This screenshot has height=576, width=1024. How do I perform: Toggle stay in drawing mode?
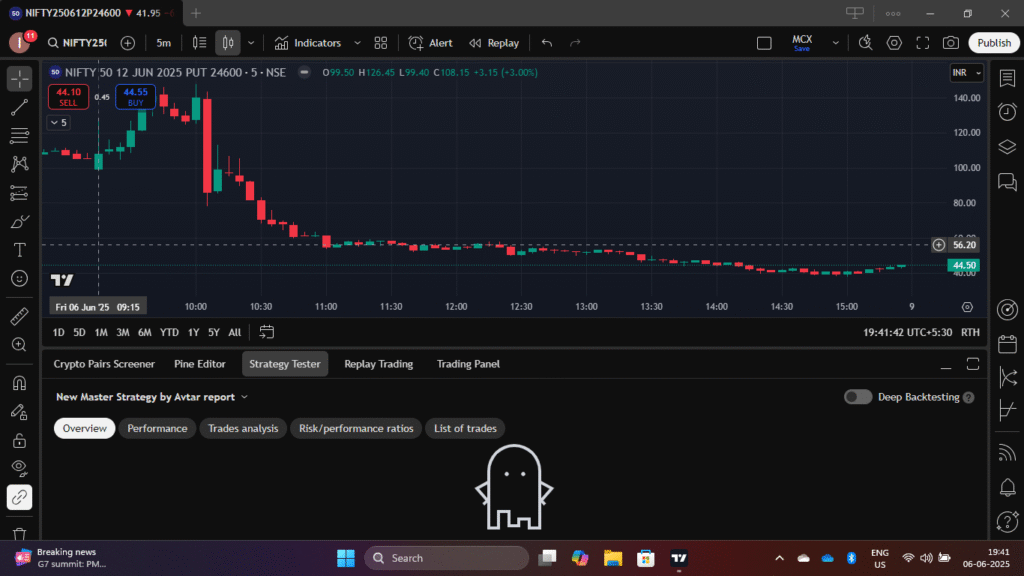click(20, 412)
